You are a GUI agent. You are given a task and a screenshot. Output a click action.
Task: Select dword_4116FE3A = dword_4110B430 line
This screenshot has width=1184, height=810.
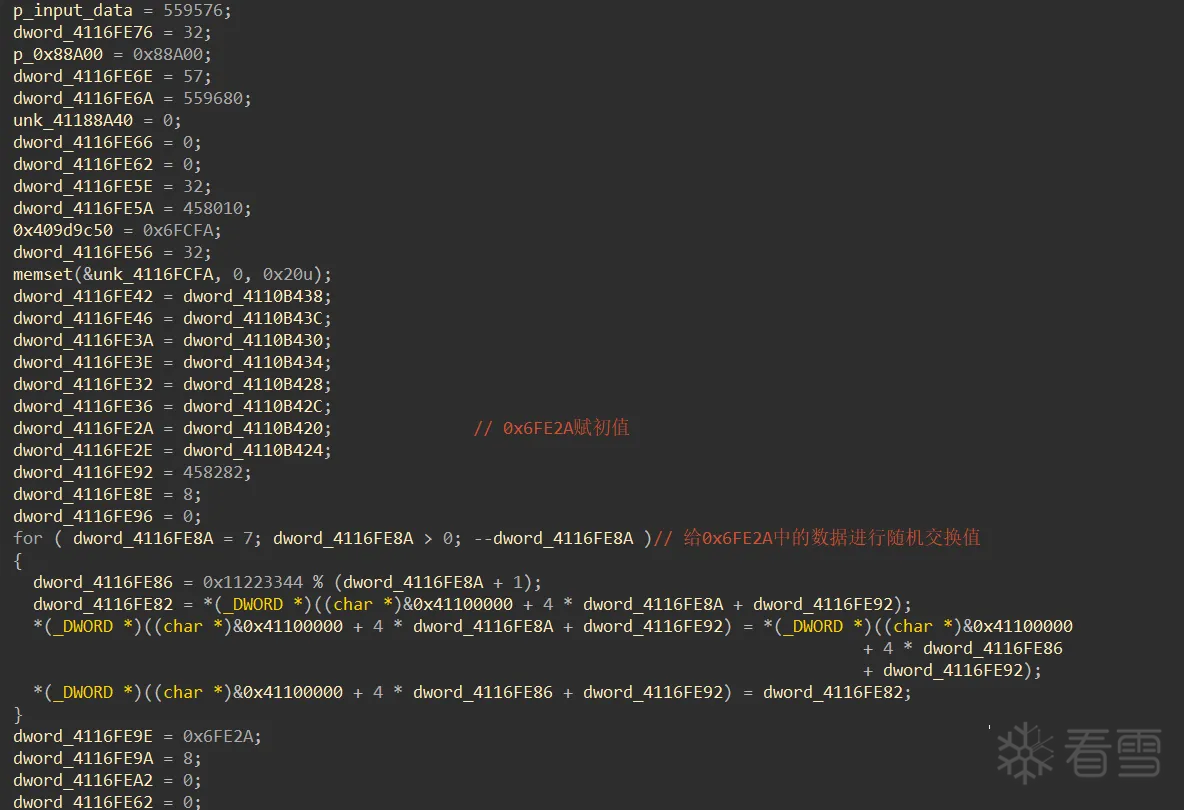coord(172,340)
